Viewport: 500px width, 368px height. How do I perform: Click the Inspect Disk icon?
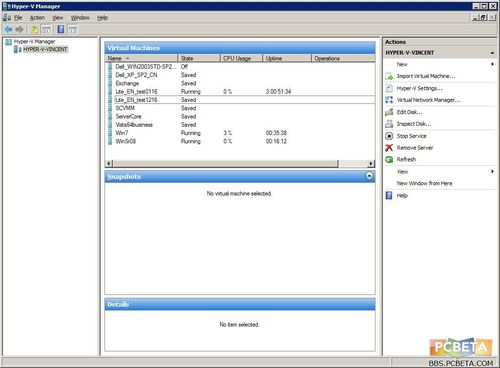coord(389,124)
